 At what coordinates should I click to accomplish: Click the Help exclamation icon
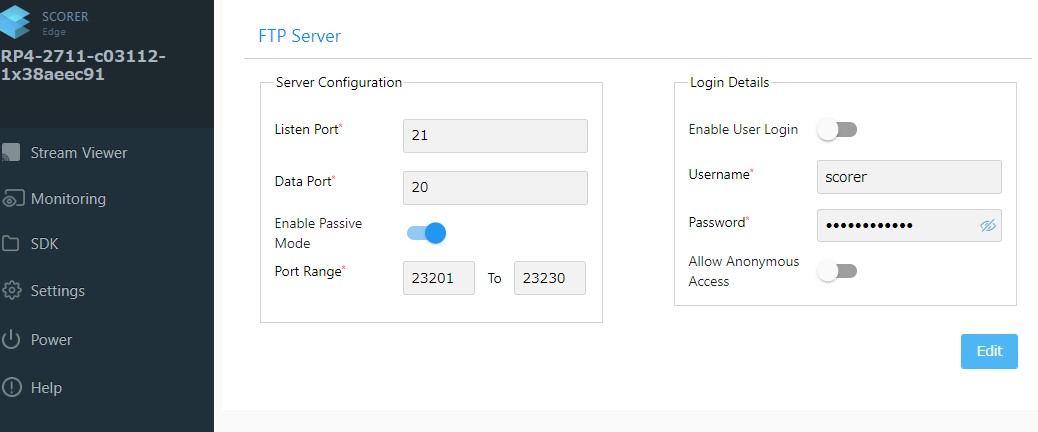pyautogui.click(x=11, y=387)
